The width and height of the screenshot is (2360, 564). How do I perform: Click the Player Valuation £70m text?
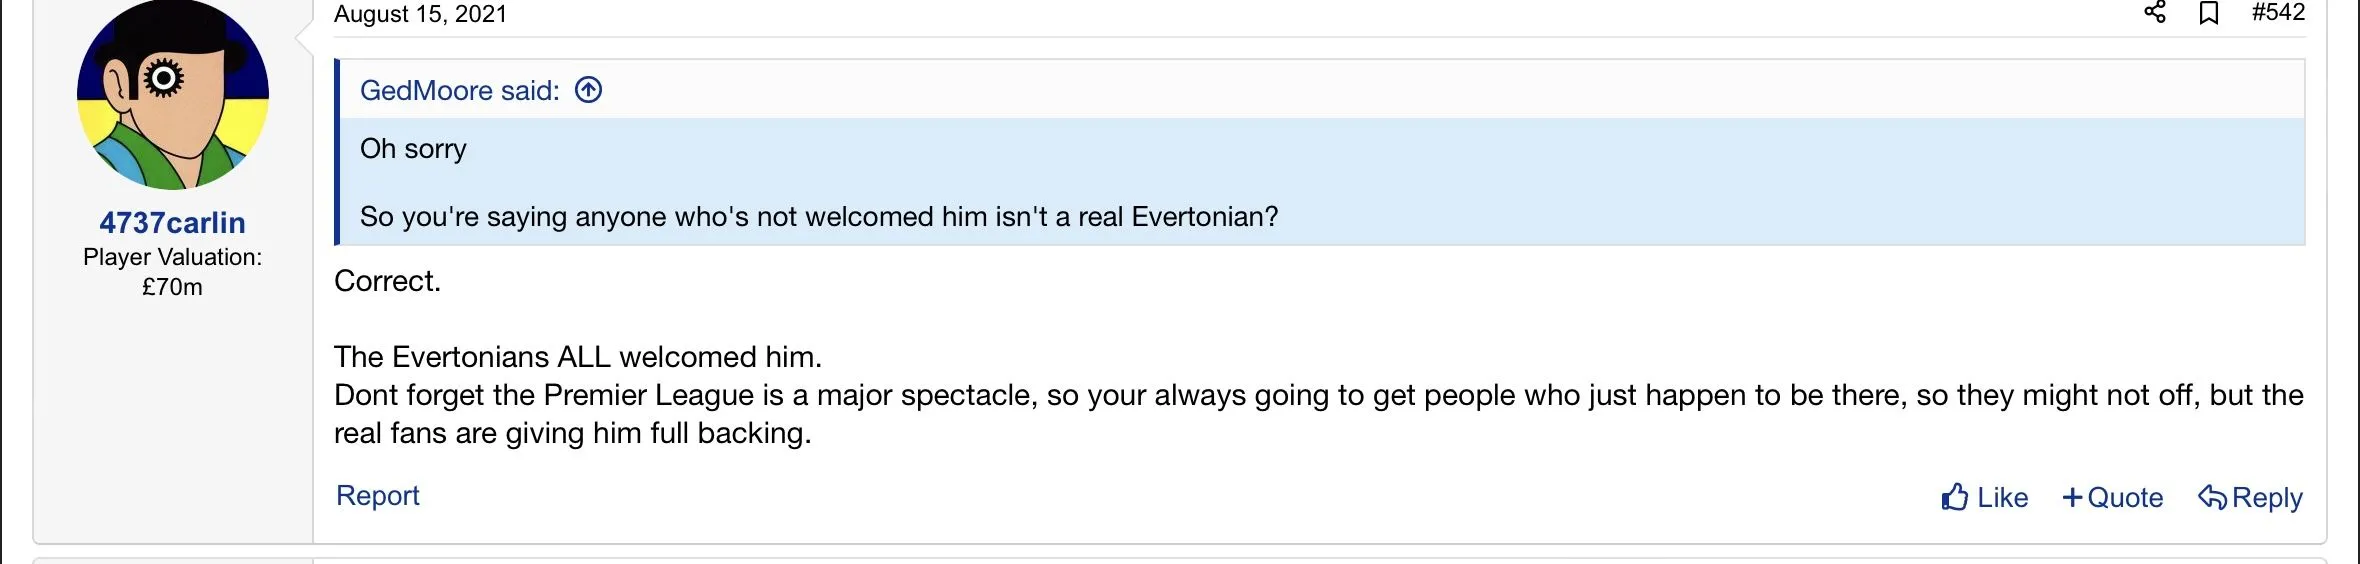172,272
